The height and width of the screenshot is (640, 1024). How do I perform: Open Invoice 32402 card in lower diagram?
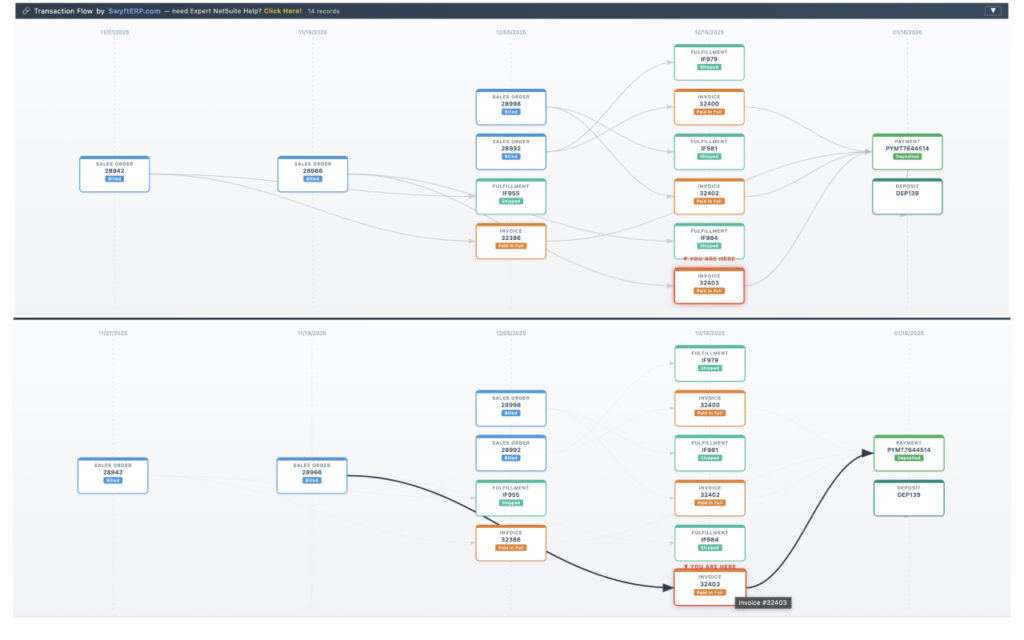(710, 498)
